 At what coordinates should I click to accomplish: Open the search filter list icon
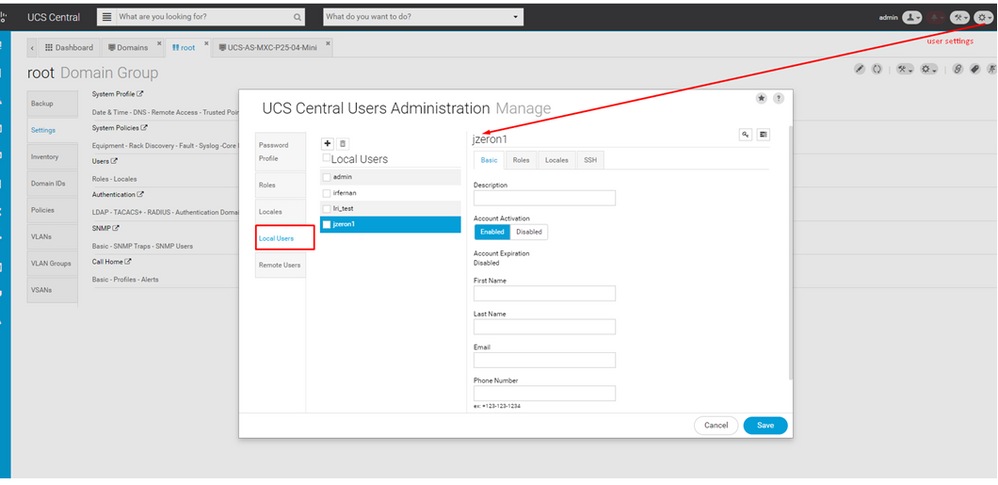click(107, 17)
